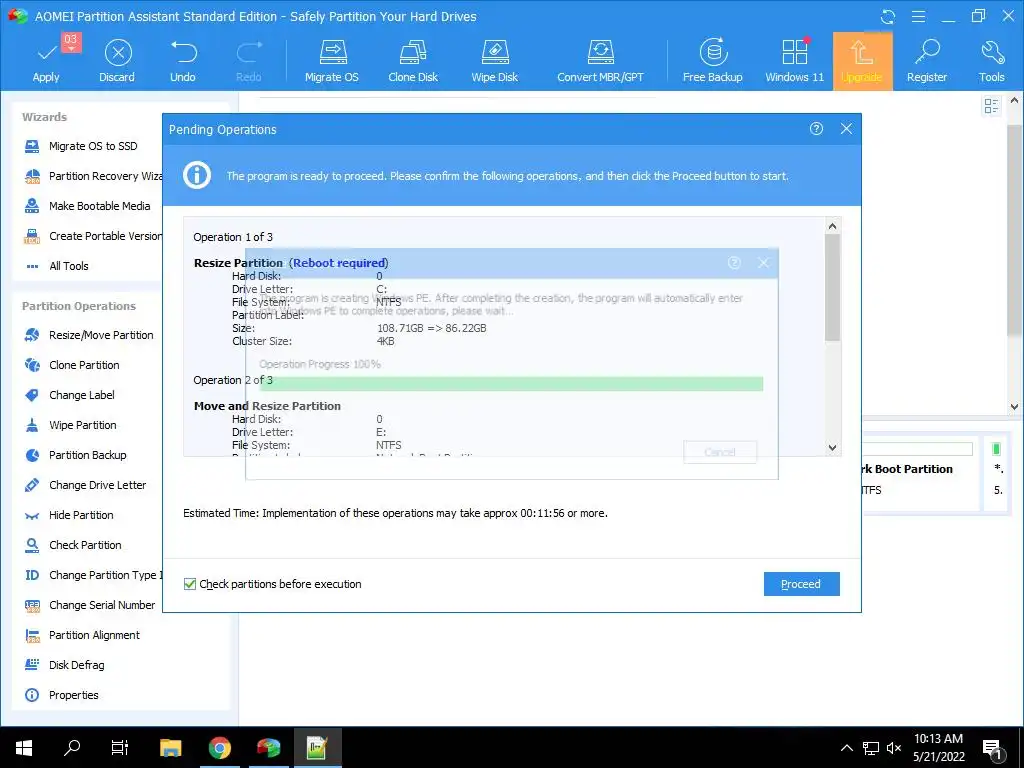Image resolution: width=1024 pixels, height=768 pixels.
Task: Open Partition Recovery Wizard
Action: pyautogui.click(x=92, y=176)
